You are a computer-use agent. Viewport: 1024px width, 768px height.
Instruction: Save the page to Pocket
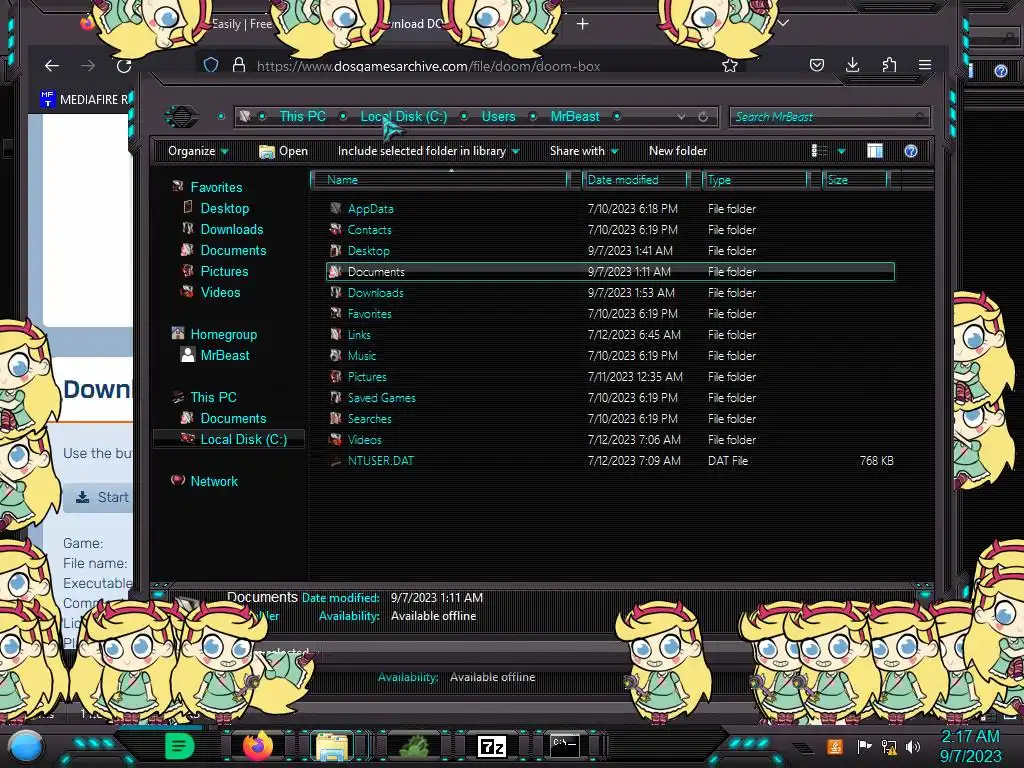coord(816,65)
